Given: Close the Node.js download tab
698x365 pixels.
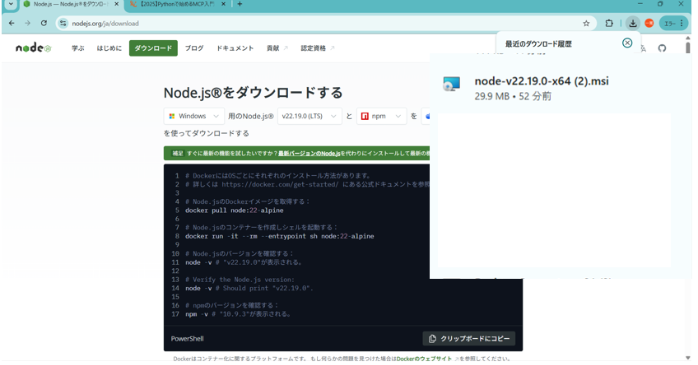Looking at the screenshot, I should [117, 4].
